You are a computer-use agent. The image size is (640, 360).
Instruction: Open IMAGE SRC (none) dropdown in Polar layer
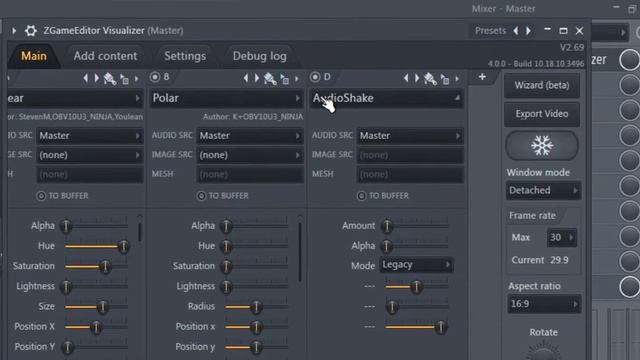pyautogui.click(x=250, y=155)
